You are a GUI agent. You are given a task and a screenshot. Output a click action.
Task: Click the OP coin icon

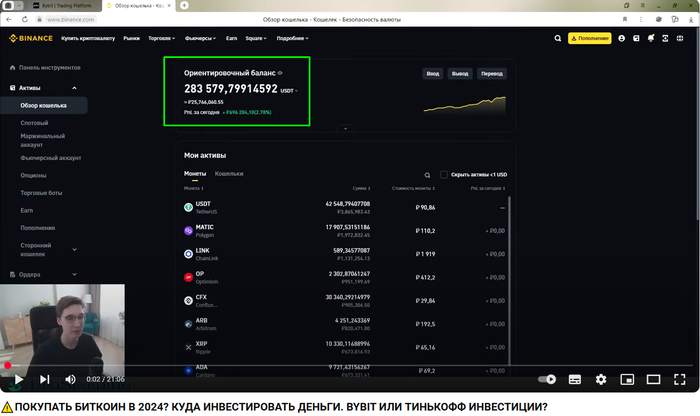pyautogui.click(x=188, y=277)
